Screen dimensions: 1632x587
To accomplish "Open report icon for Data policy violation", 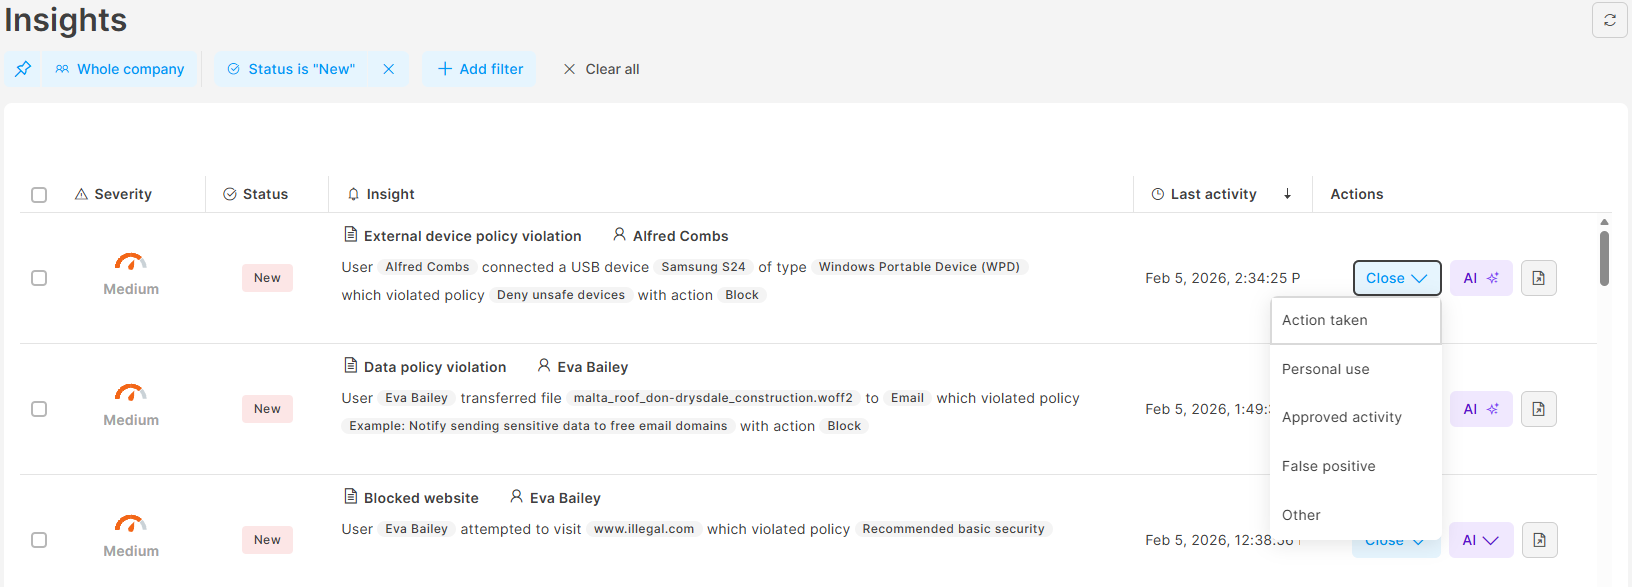I will (1538, 409).
